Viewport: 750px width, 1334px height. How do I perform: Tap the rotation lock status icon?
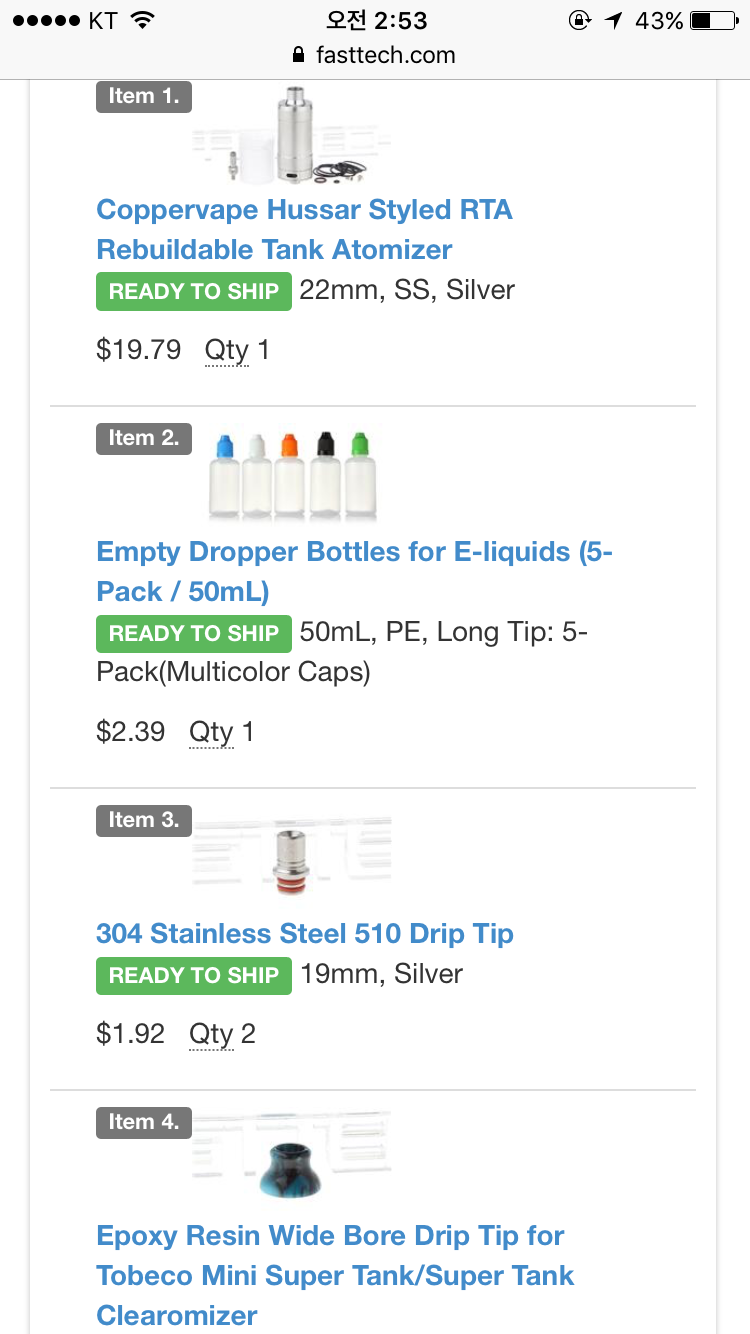click(x=578, y=20)
